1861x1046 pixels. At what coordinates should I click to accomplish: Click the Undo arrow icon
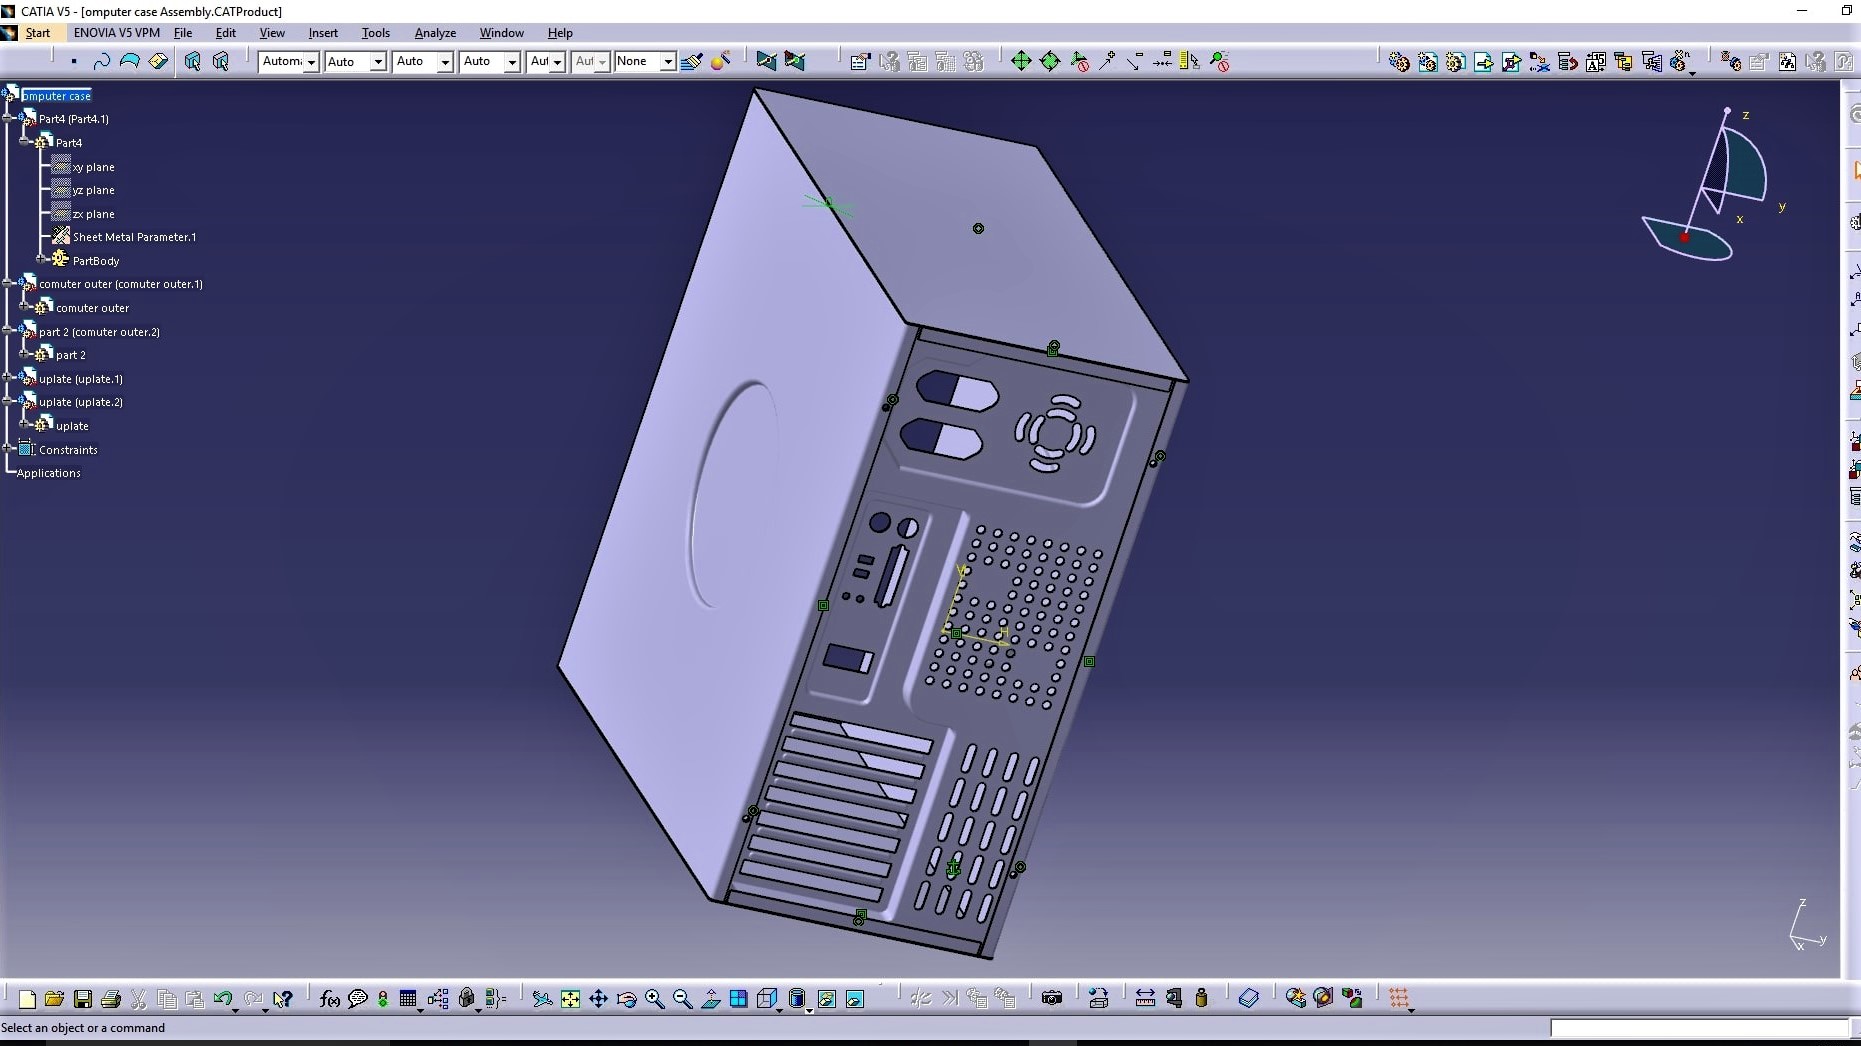[222, 998]
